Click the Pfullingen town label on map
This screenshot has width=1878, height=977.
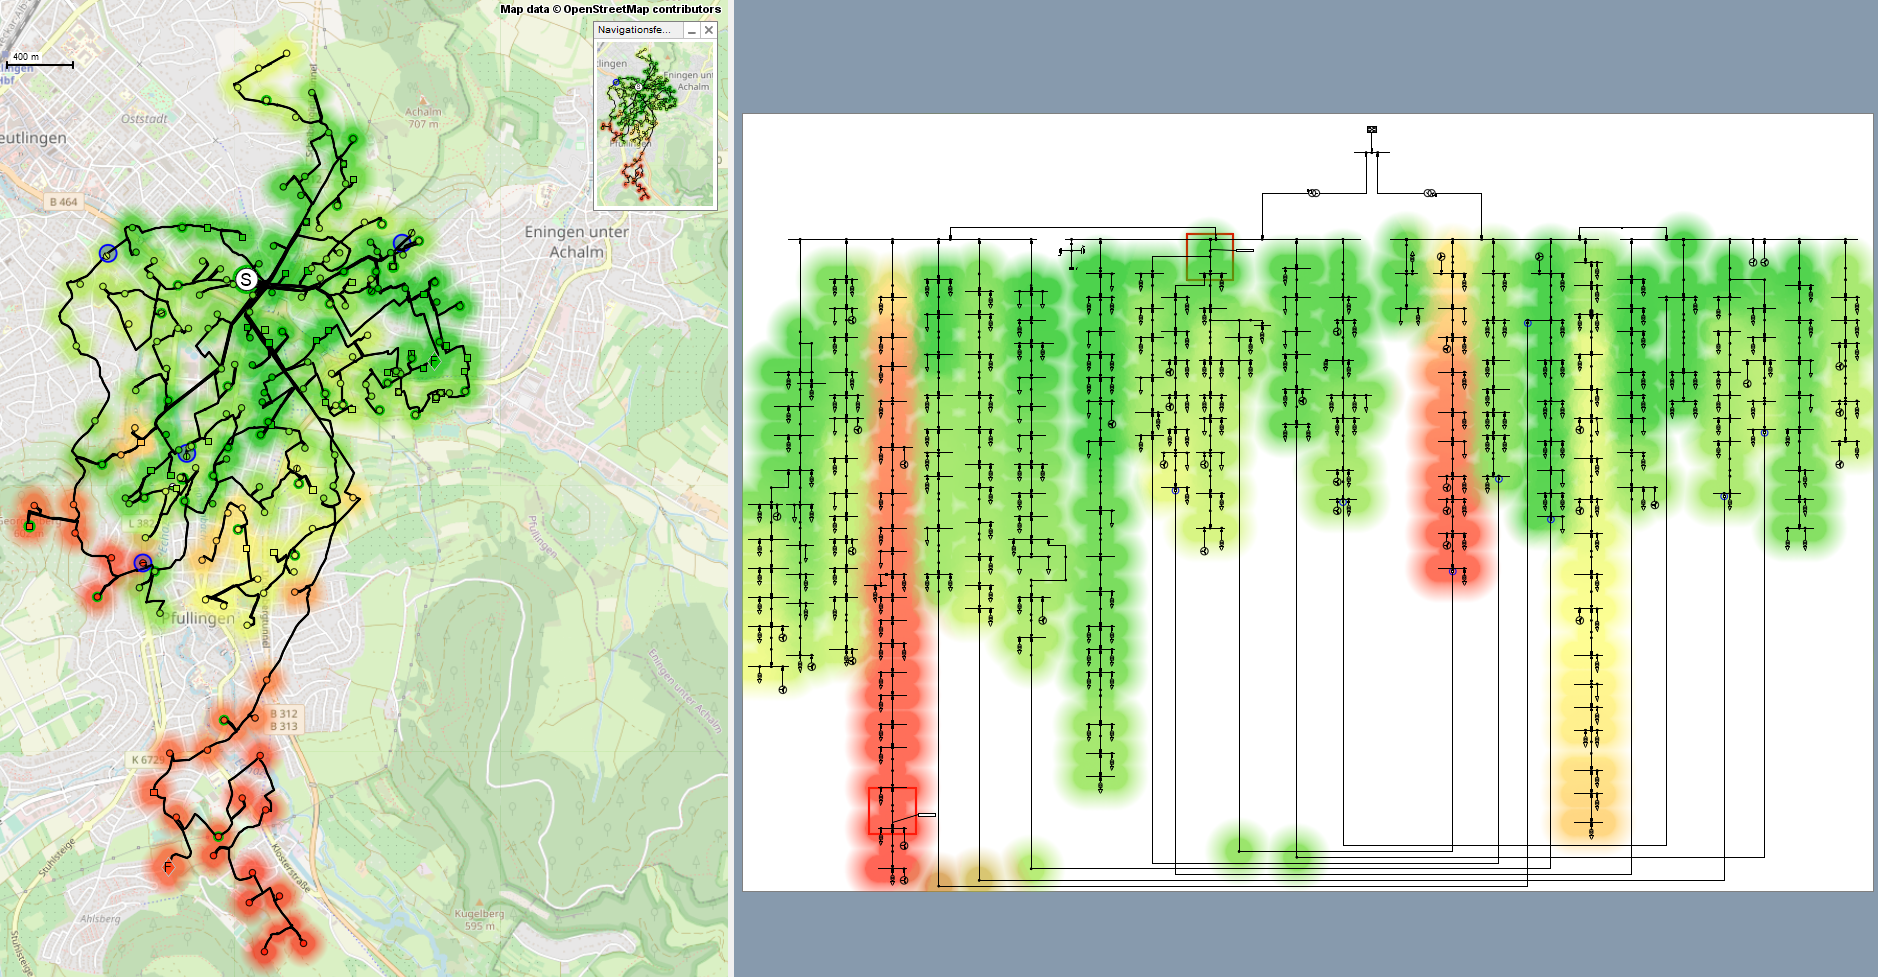(x=200, y=618)
